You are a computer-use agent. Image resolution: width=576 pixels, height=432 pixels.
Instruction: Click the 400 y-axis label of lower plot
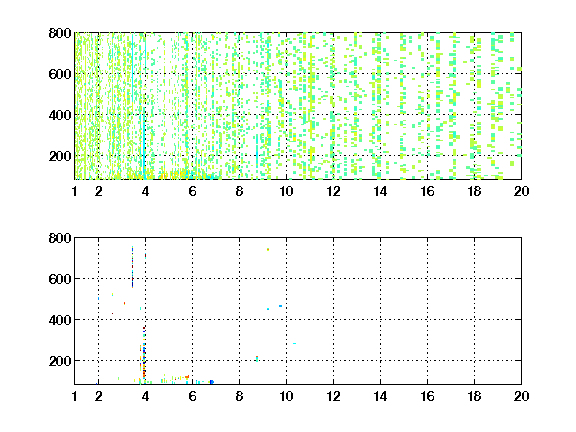point(60,320)
